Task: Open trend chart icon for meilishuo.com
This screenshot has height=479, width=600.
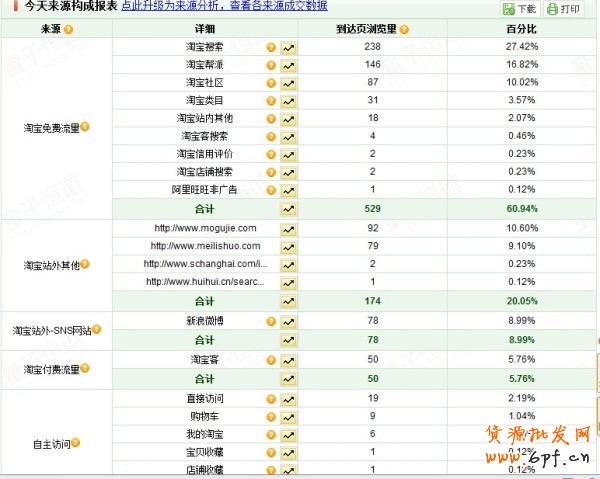Action: coord(289,248)
